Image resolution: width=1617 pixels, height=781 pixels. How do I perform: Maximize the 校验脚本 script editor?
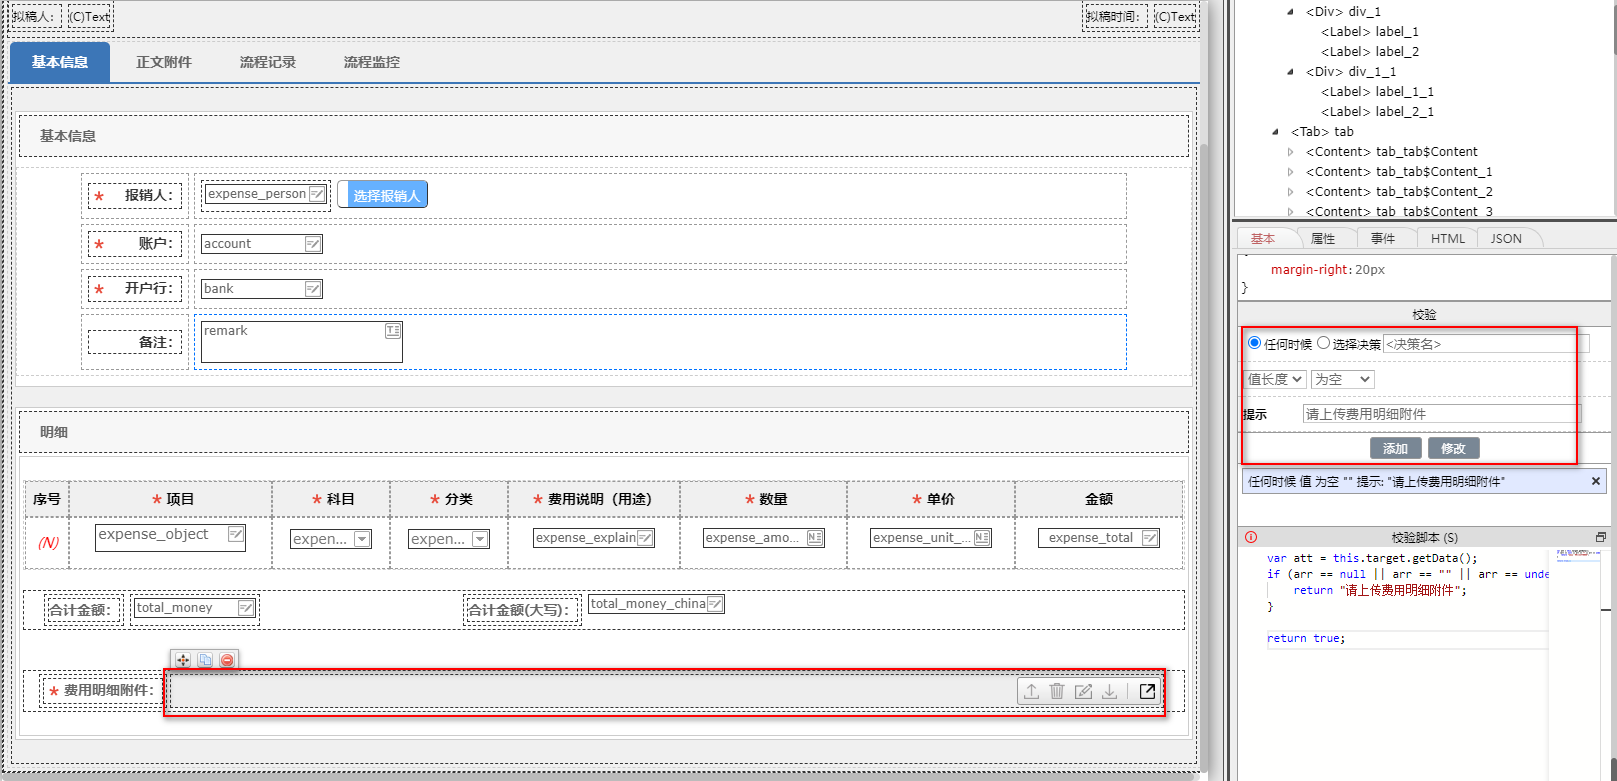pos(1601,537)
